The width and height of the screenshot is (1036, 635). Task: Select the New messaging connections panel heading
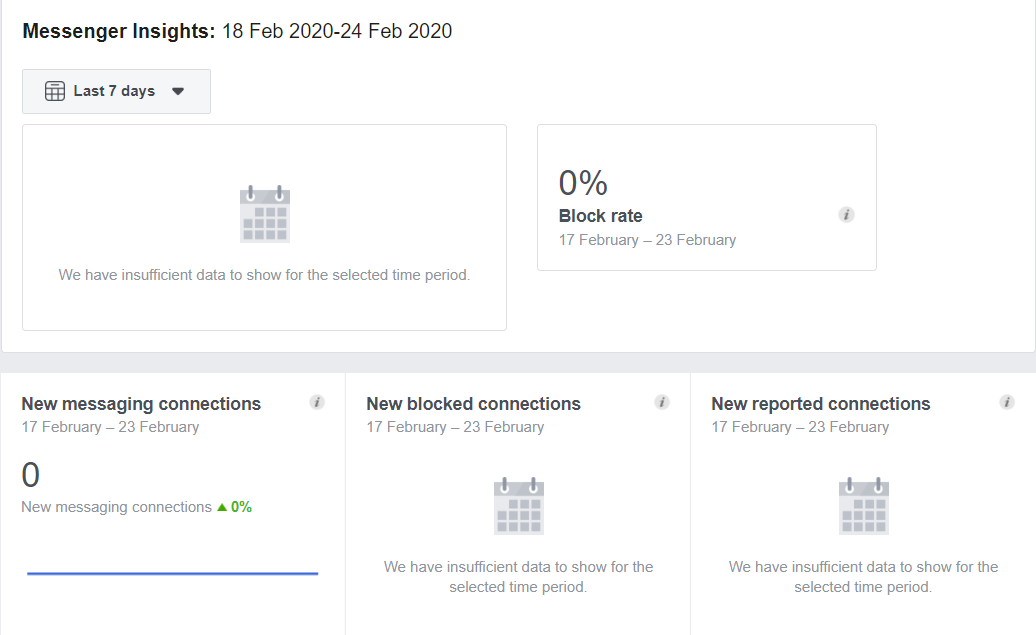[x=141, y=403]
